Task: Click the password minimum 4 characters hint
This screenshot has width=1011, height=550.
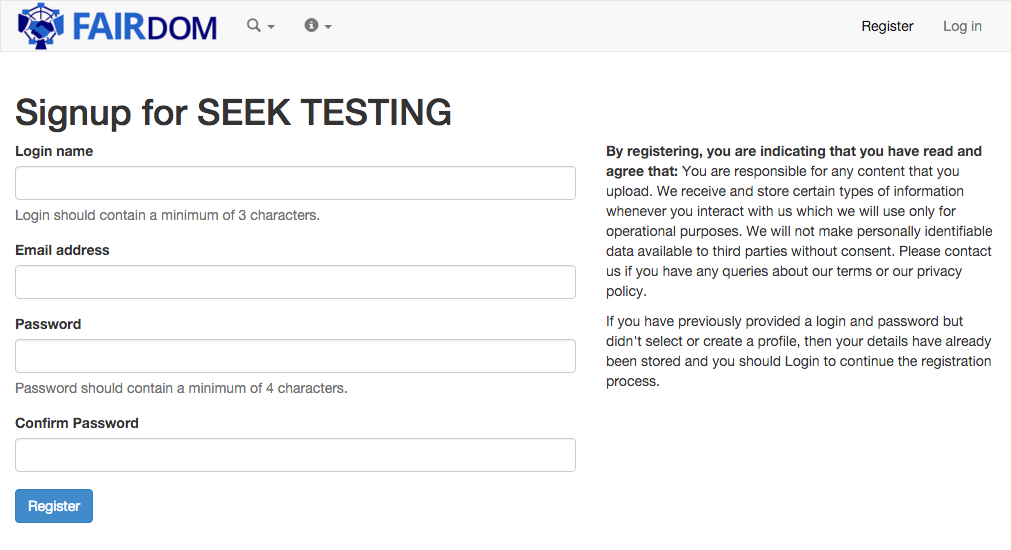Action: (181, 388)
